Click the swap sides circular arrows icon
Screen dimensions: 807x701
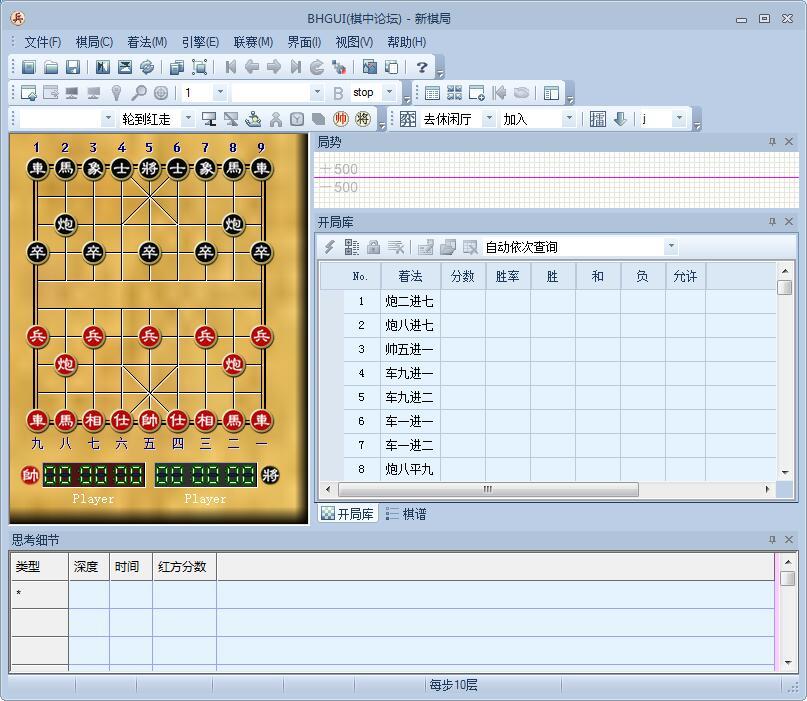pyautogui.click(x=147, y=67)
